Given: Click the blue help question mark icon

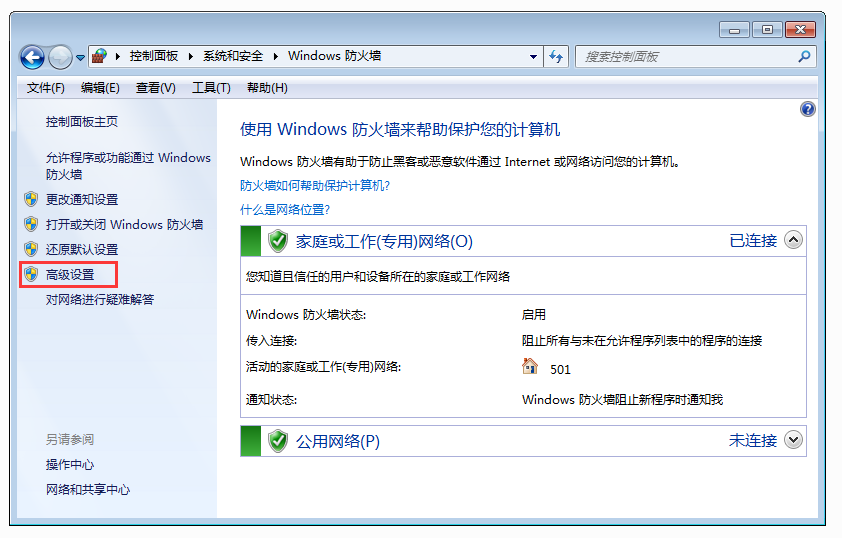Looking at the screenshot, I should point(808,109).
